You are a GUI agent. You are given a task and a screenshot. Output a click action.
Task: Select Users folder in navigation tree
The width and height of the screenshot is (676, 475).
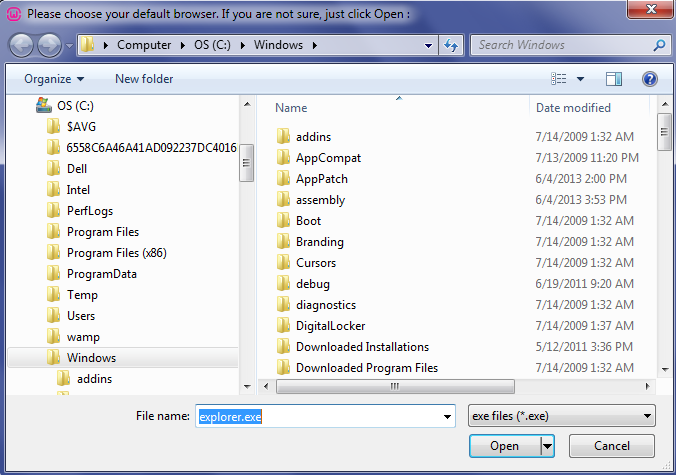coord(81,316)
